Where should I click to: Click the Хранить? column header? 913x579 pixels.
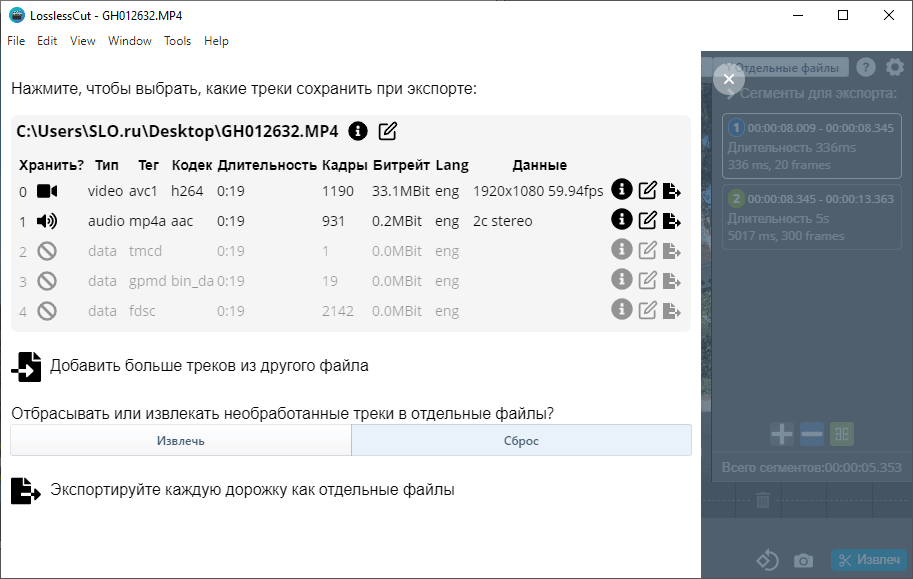click(x=51, y=165)
